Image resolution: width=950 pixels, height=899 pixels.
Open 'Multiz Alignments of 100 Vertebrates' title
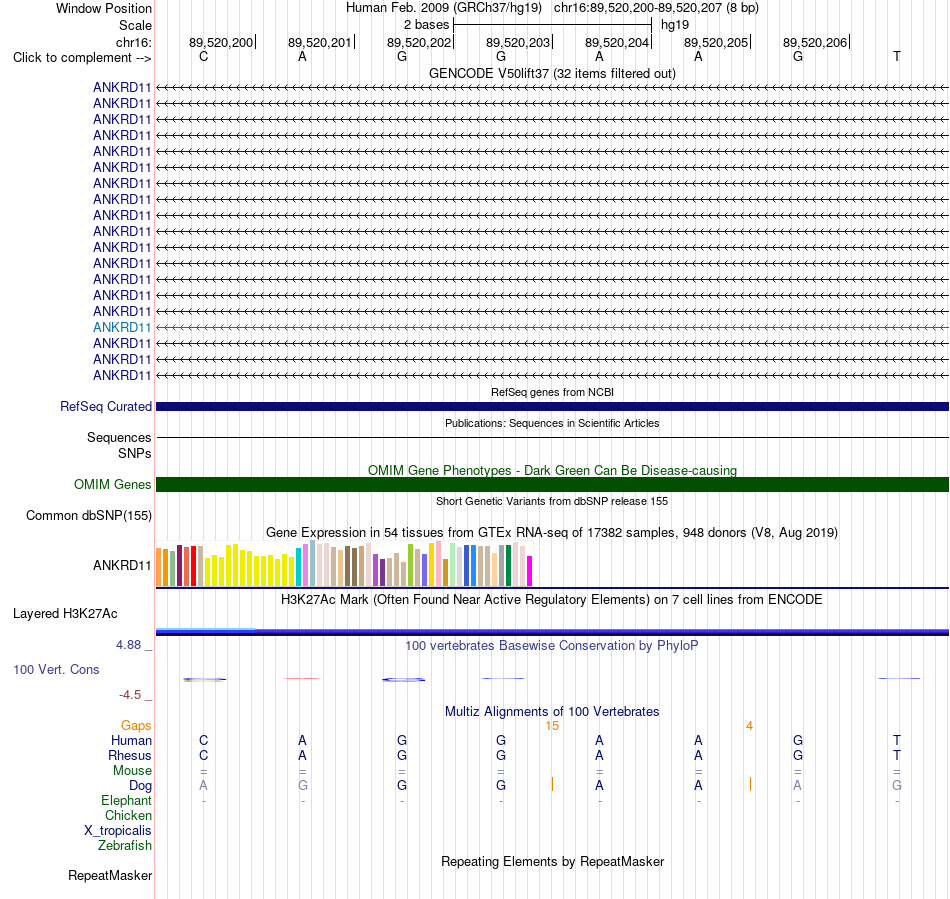[552, 712]
